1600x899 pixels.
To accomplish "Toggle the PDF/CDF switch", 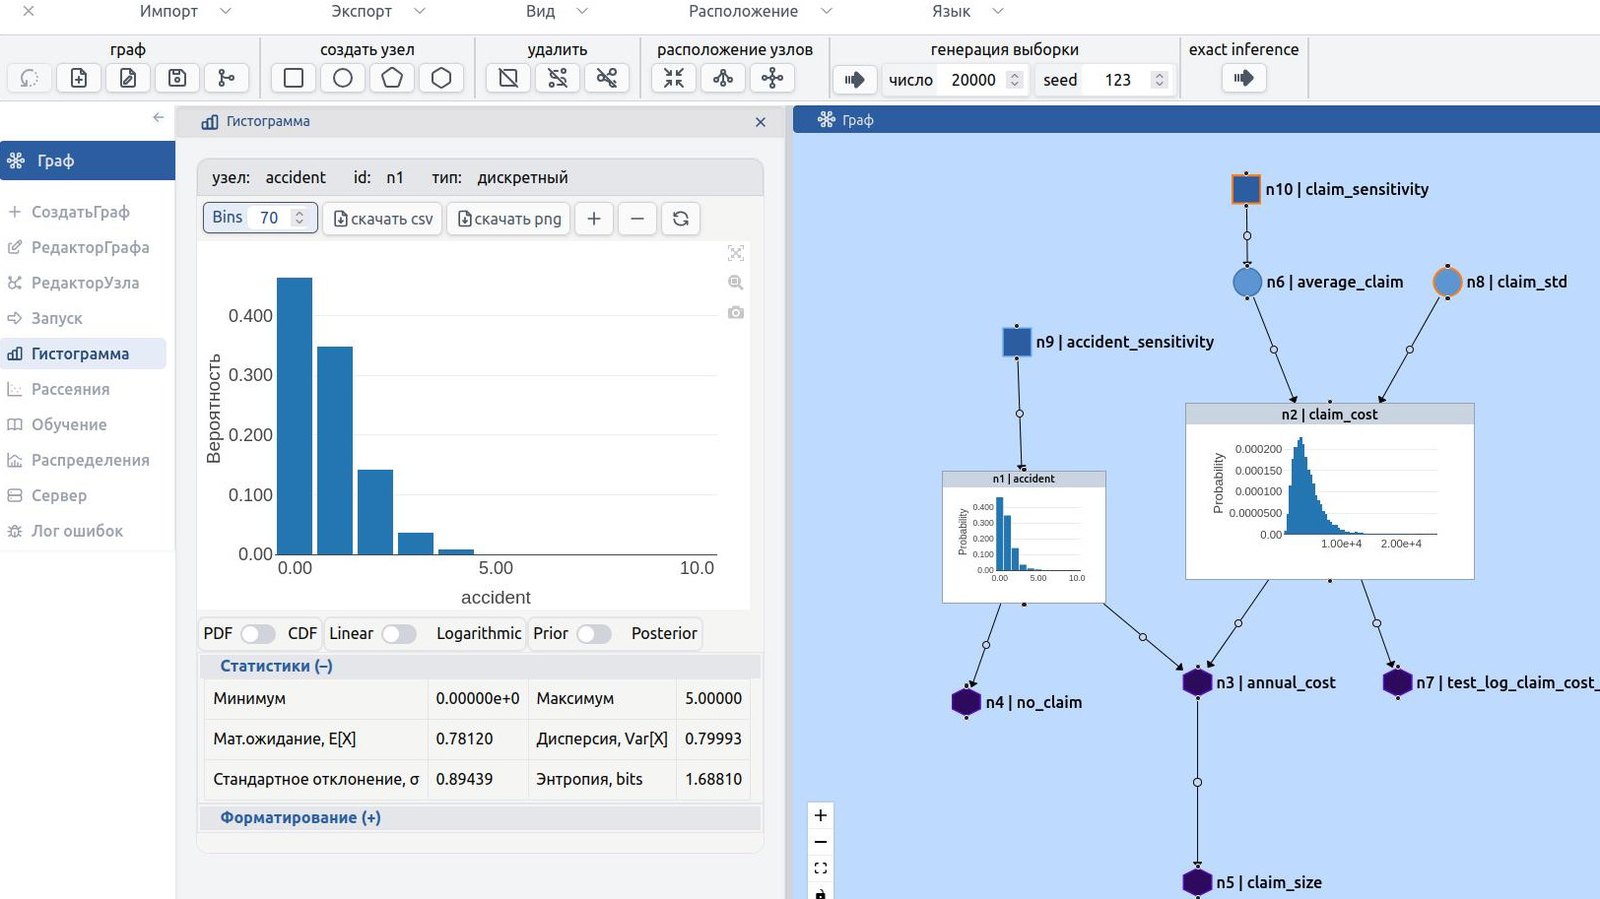I will tap(257, 634).
